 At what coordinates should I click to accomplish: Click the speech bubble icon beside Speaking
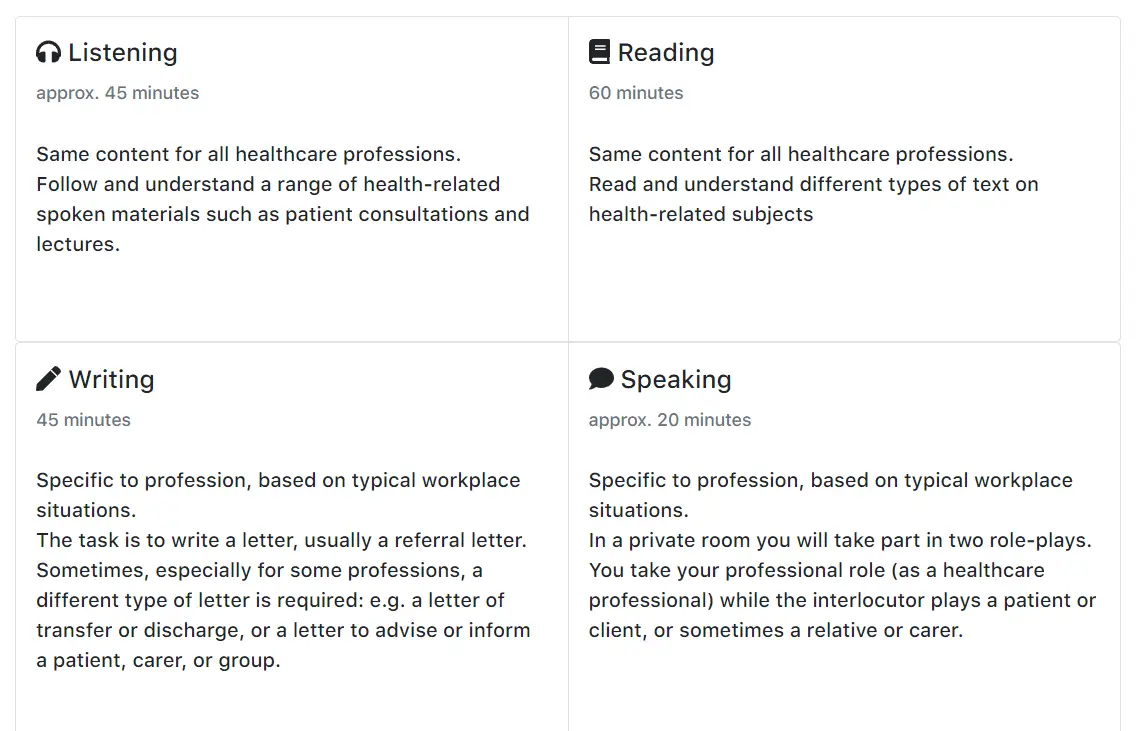(601, 379)
